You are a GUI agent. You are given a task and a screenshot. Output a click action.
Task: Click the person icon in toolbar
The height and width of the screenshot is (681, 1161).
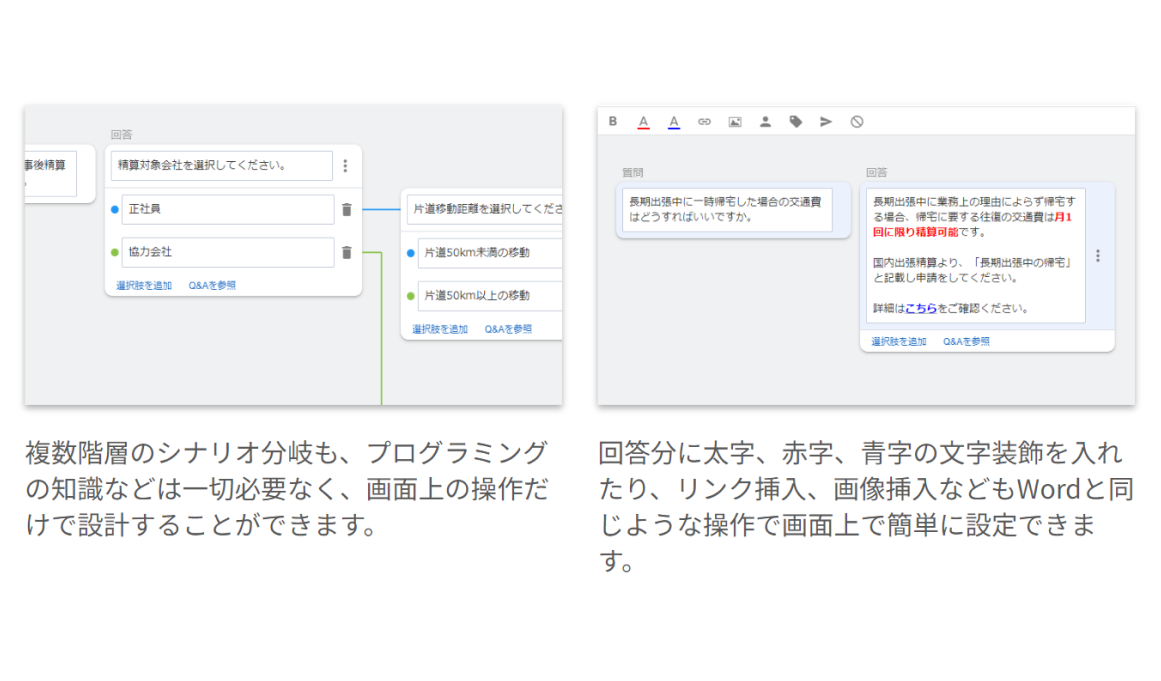(x=765, y=122)
